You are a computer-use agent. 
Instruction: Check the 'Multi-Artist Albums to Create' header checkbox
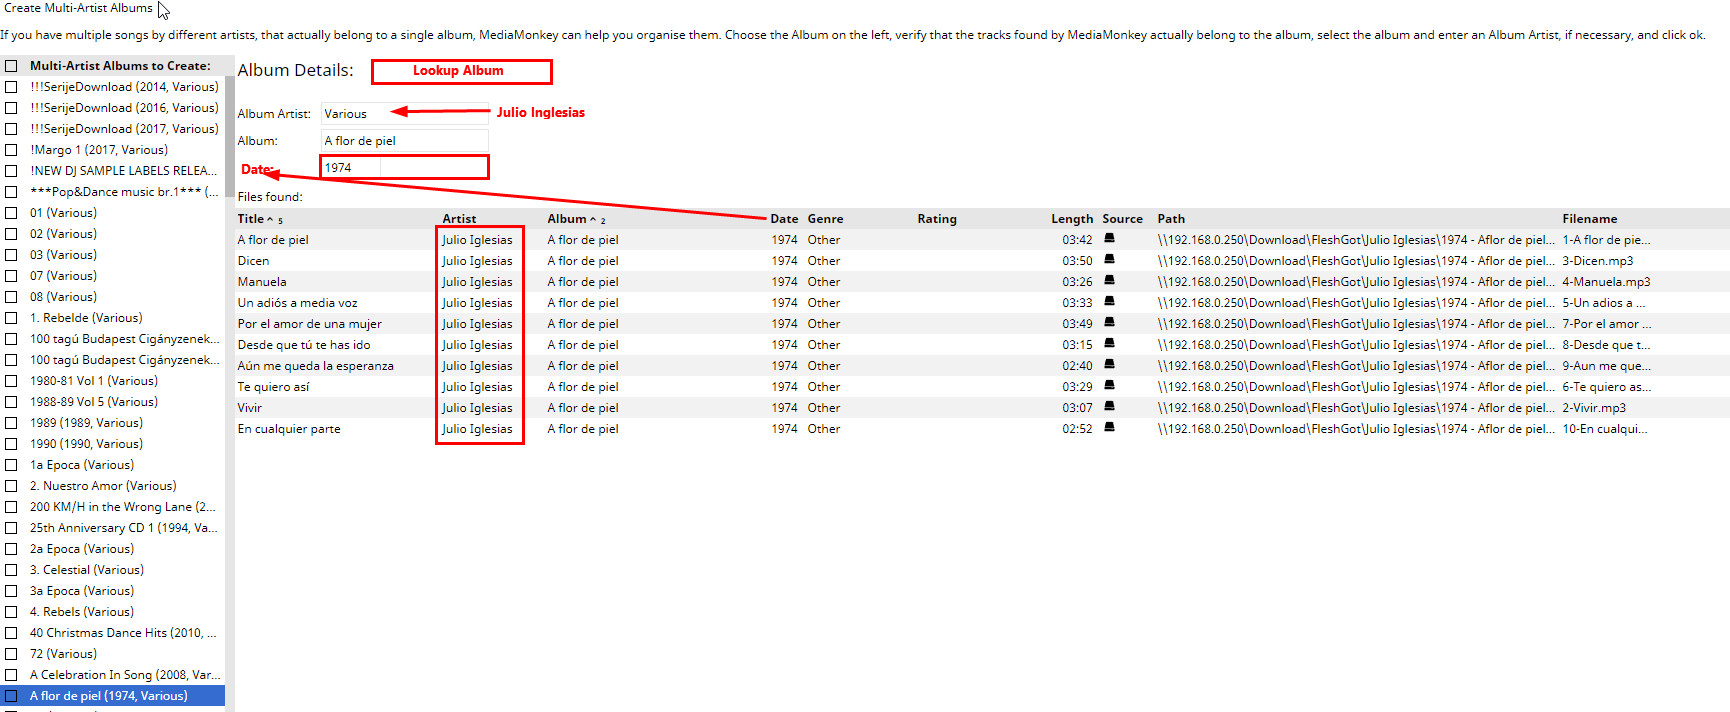click(12, 66)
